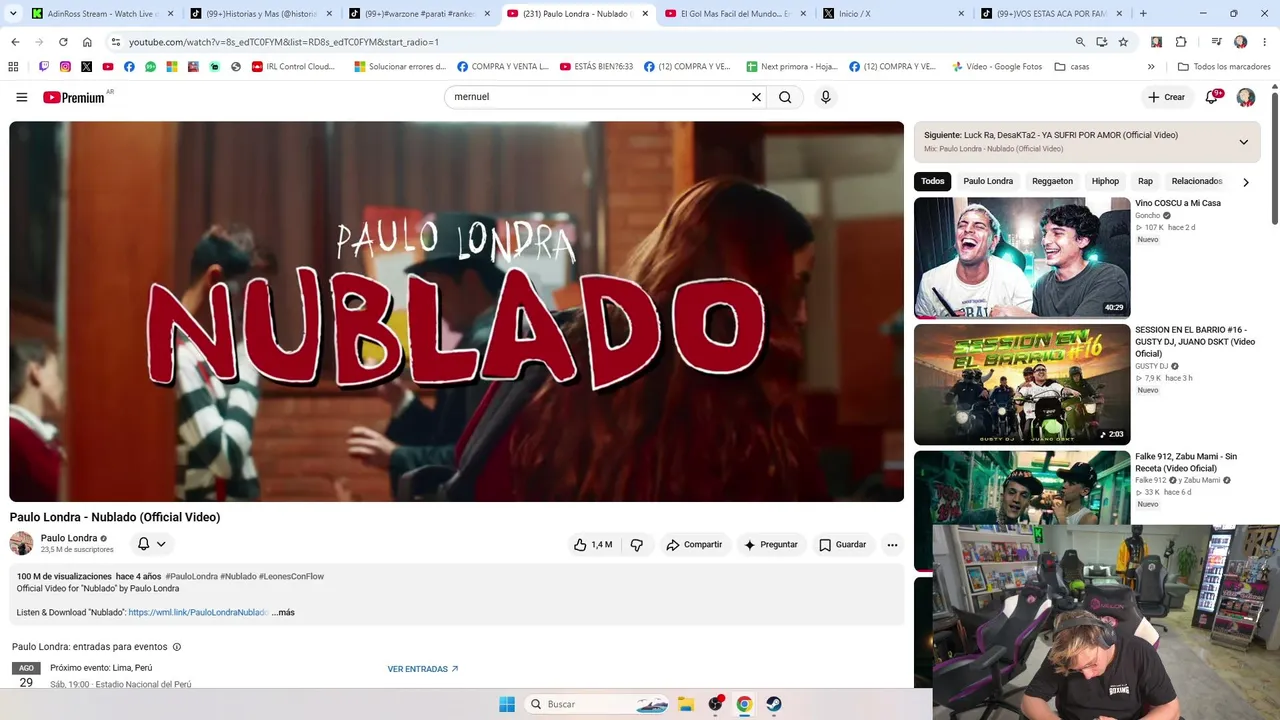Run the search with the magnifier button
Screen dimensions: 1280x720
785,97
